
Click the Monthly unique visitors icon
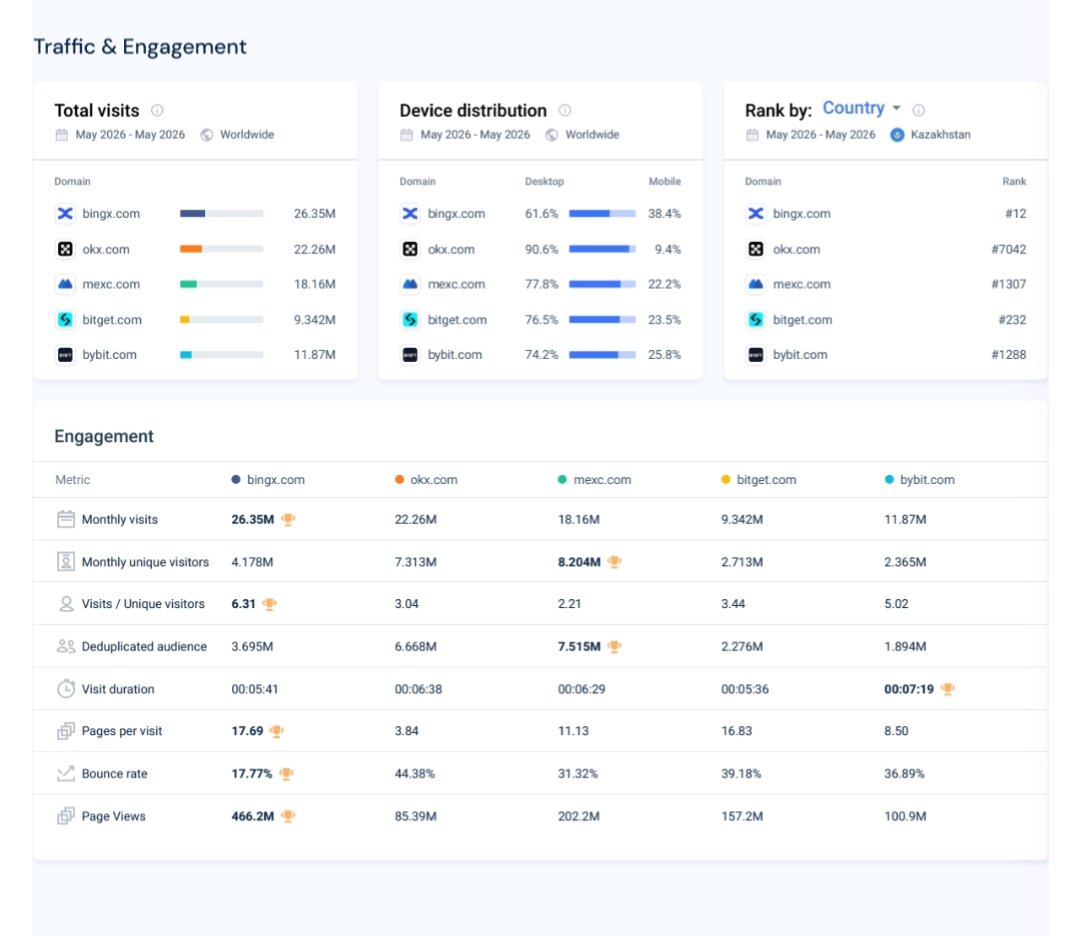tap(66, 561)
